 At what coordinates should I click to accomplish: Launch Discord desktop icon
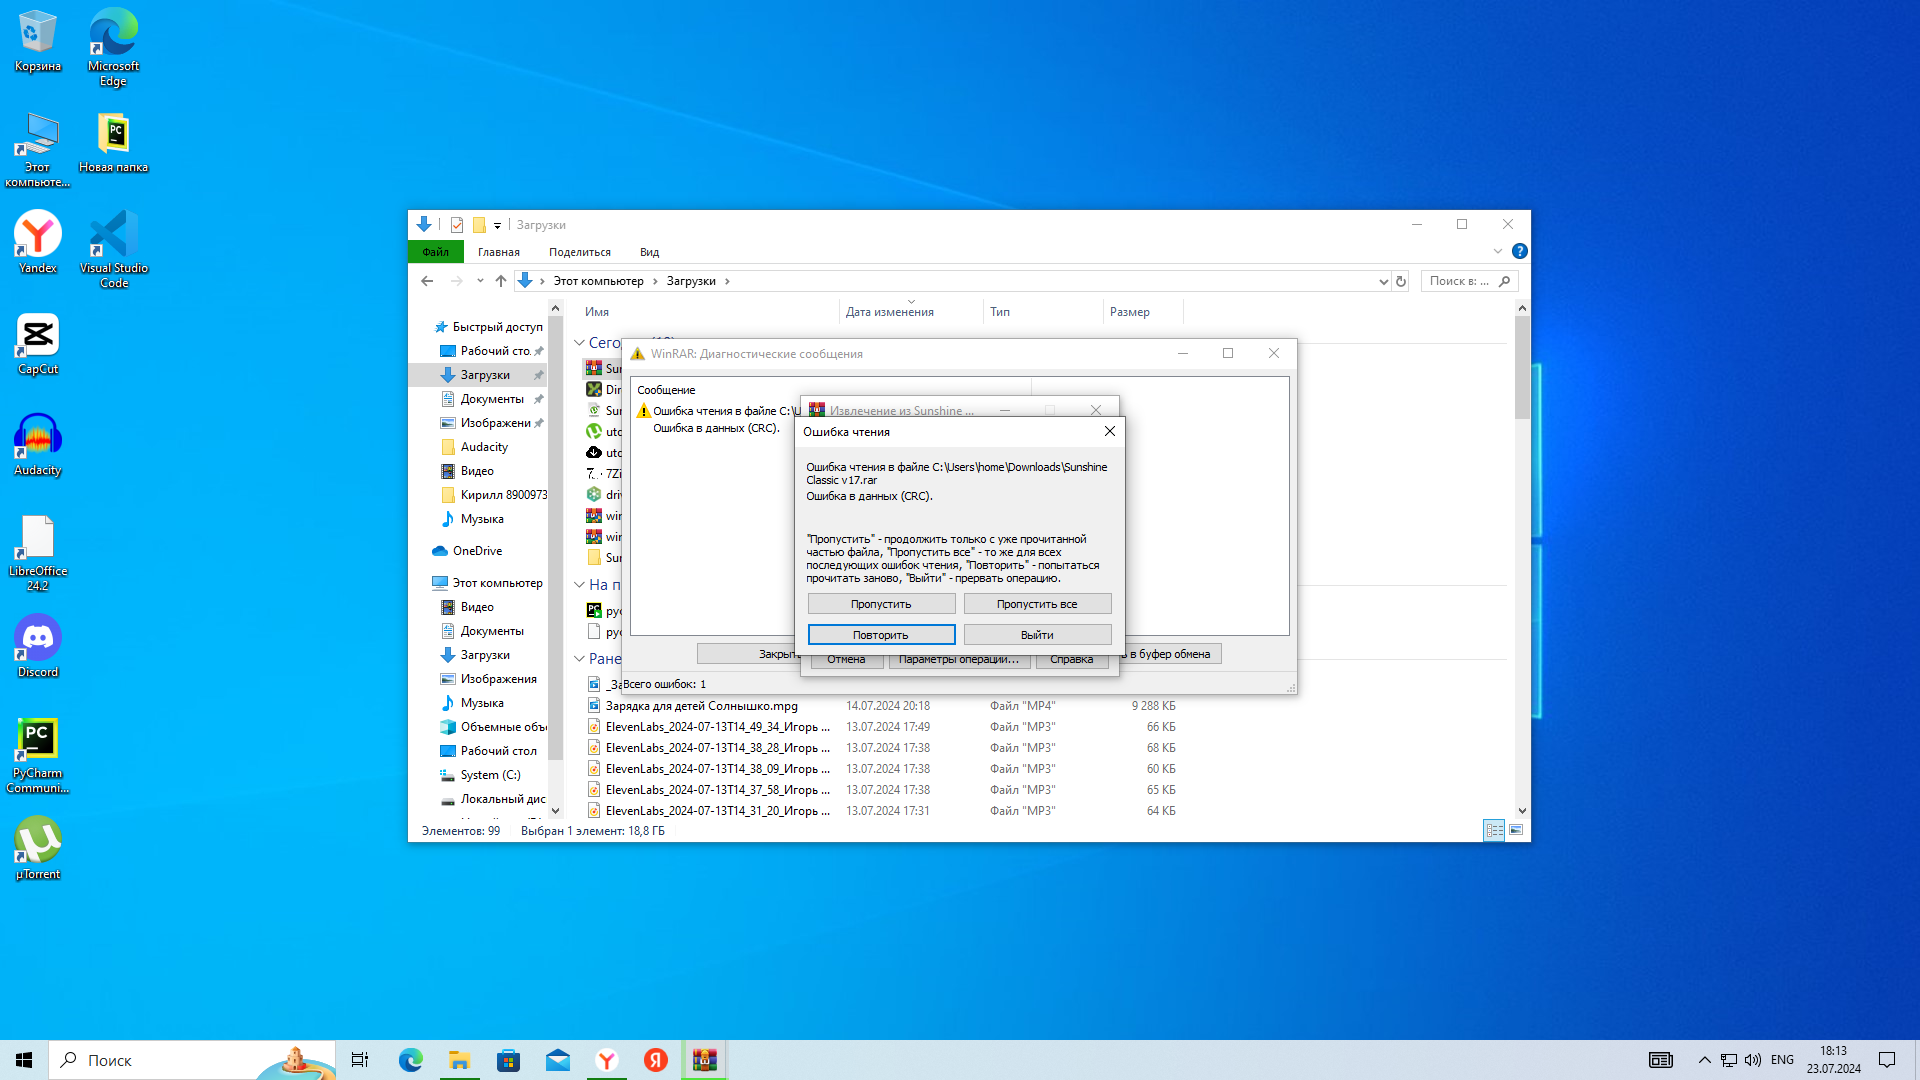(x=38, y=646)
